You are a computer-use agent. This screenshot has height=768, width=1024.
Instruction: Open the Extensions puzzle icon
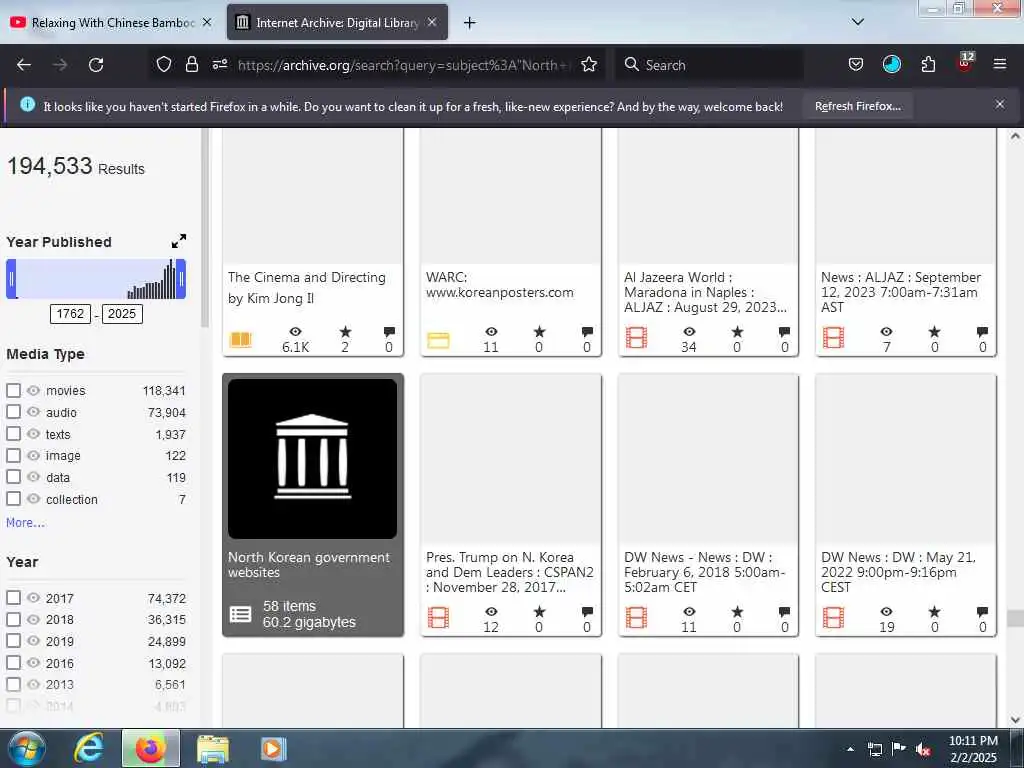[928, 64]
